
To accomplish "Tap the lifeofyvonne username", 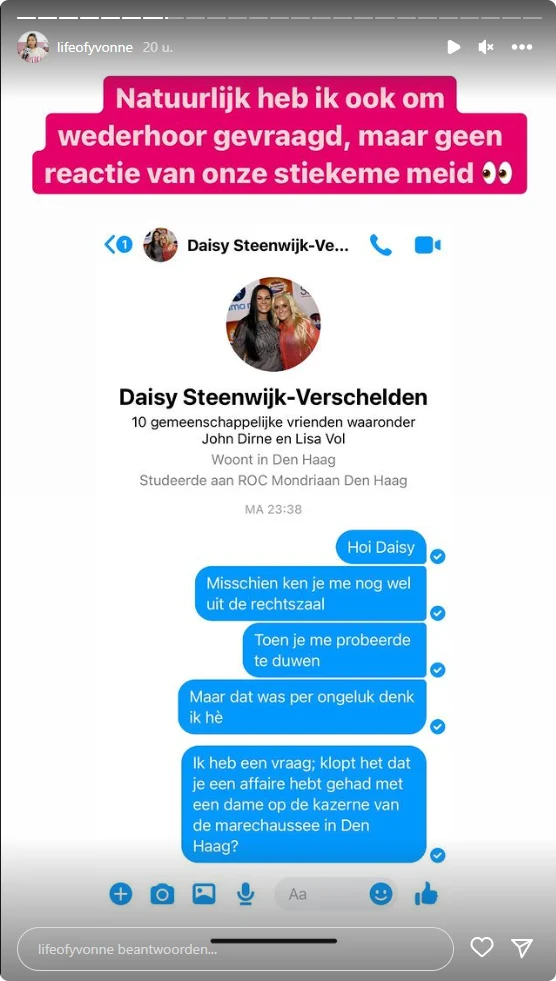I will [x=95, y=48].
